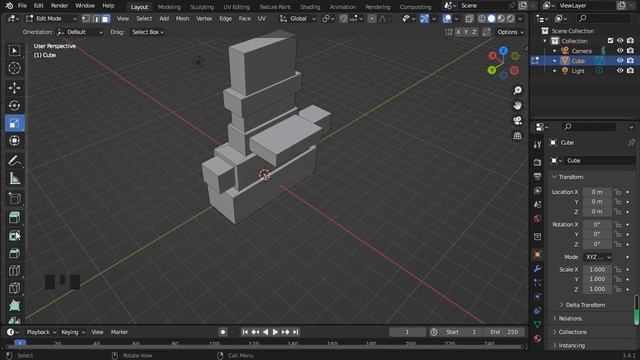Open the Face menu

pyautogui.click(x=244, y=19)
